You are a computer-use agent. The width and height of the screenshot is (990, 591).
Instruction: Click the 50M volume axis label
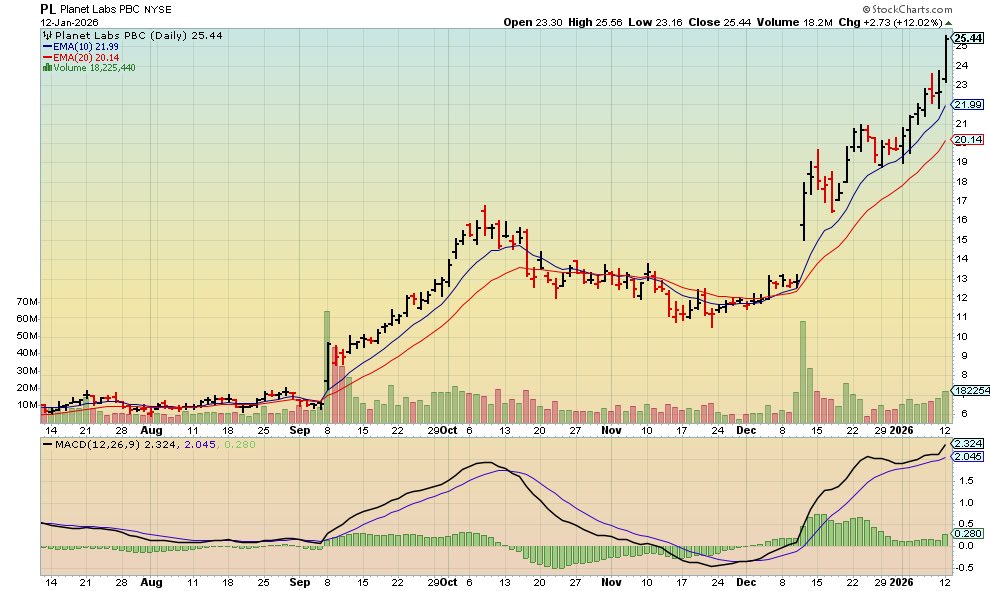point(27,336)
